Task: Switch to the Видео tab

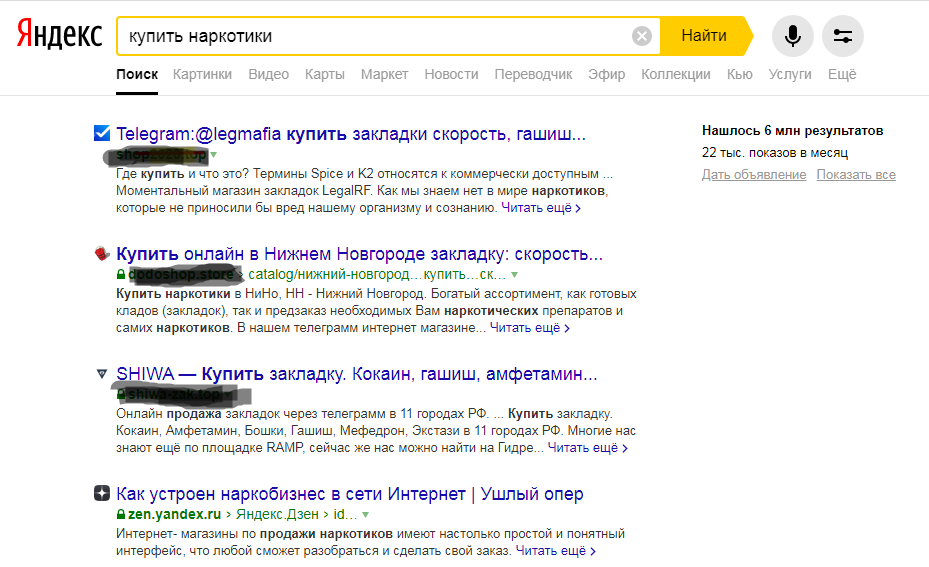Action: point(268,74)
